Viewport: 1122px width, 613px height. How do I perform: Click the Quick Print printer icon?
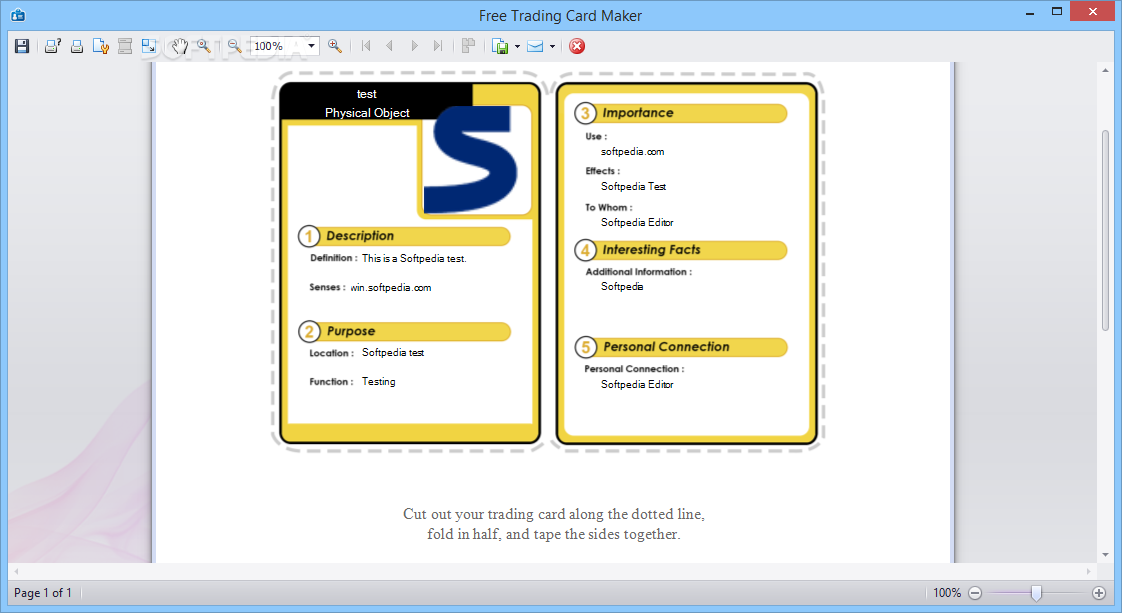(77, 46)
